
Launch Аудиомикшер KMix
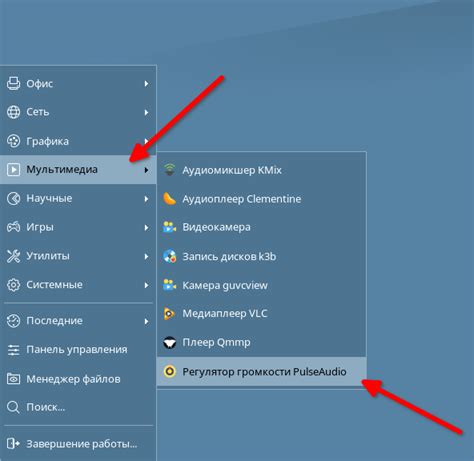coord(262,170)
